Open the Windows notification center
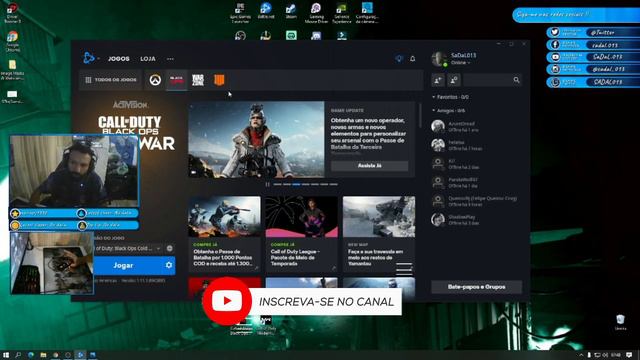The width and height of the screenshot is (640, 360). (629, 356)
